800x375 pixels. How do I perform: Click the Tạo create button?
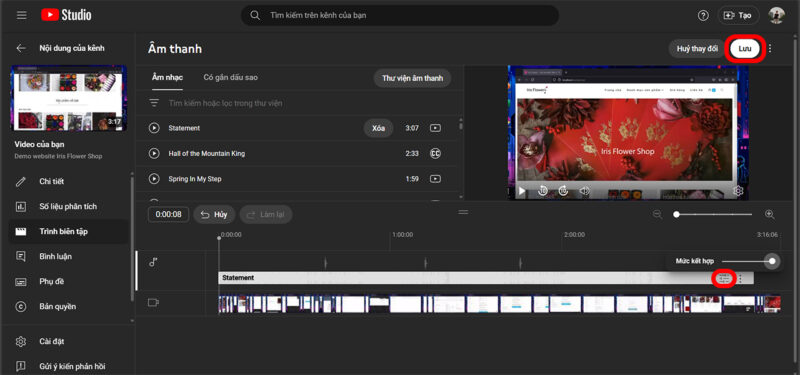click(x=738, y=15)
